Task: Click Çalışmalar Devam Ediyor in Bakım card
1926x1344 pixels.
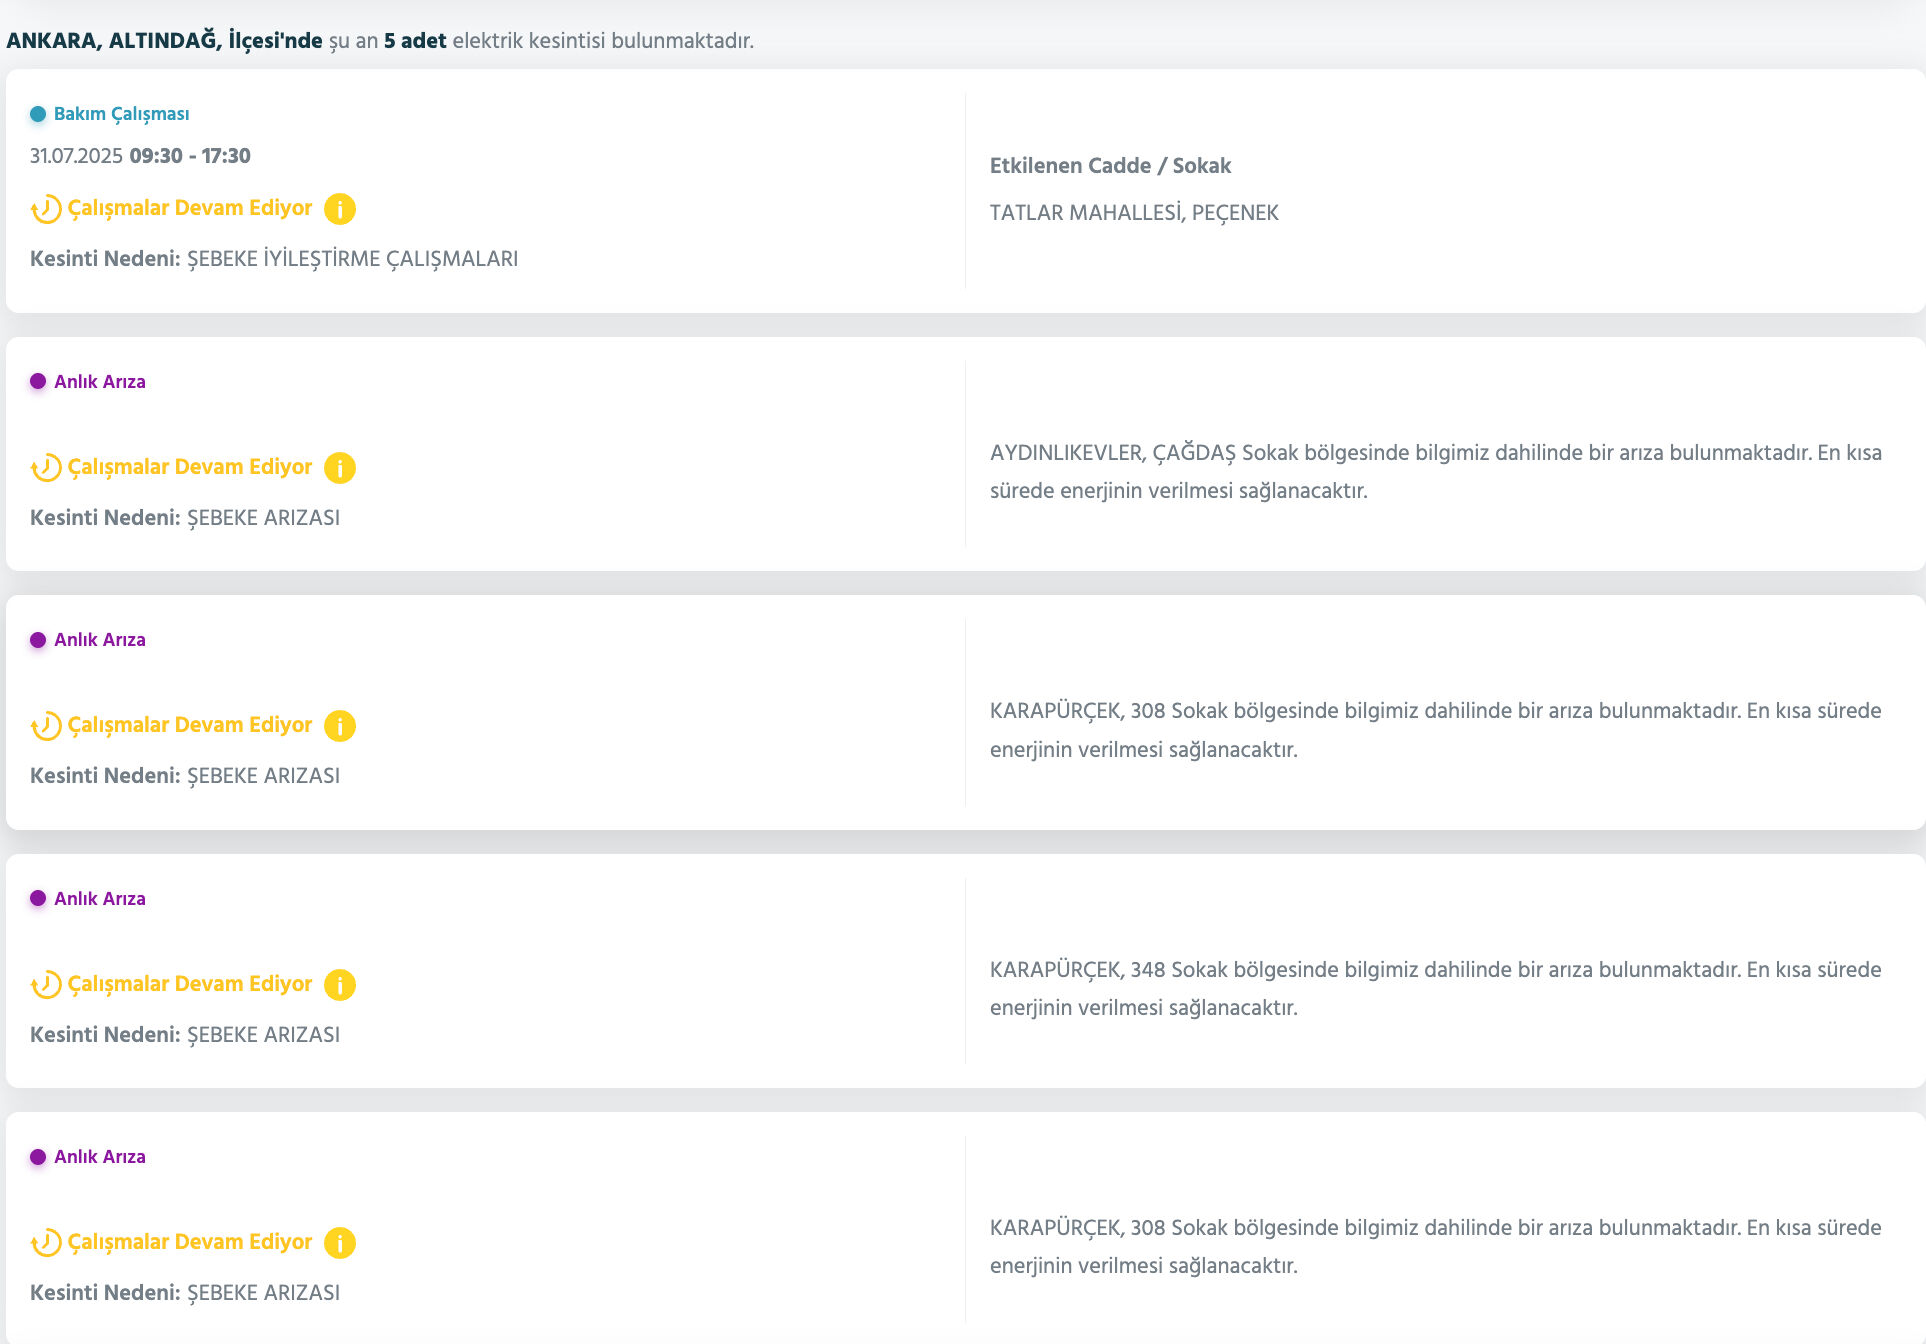Action: pos(190,208)
